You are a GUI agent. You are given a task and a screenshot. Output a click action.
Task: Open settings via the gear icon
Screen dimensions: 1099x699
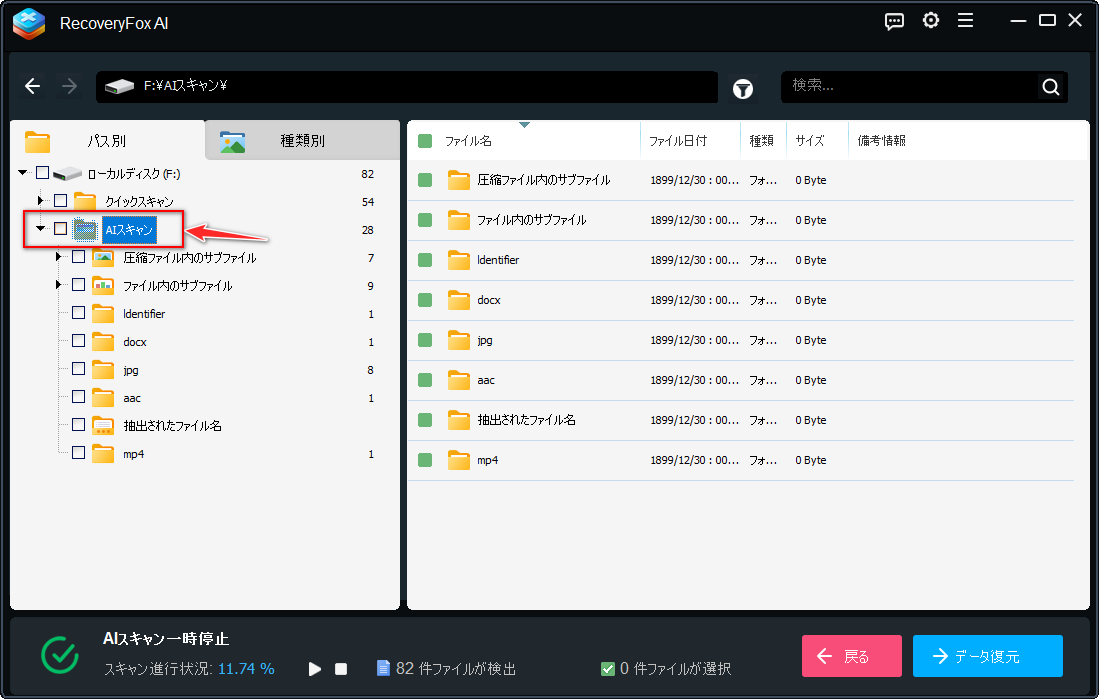(x=931, y=21)
